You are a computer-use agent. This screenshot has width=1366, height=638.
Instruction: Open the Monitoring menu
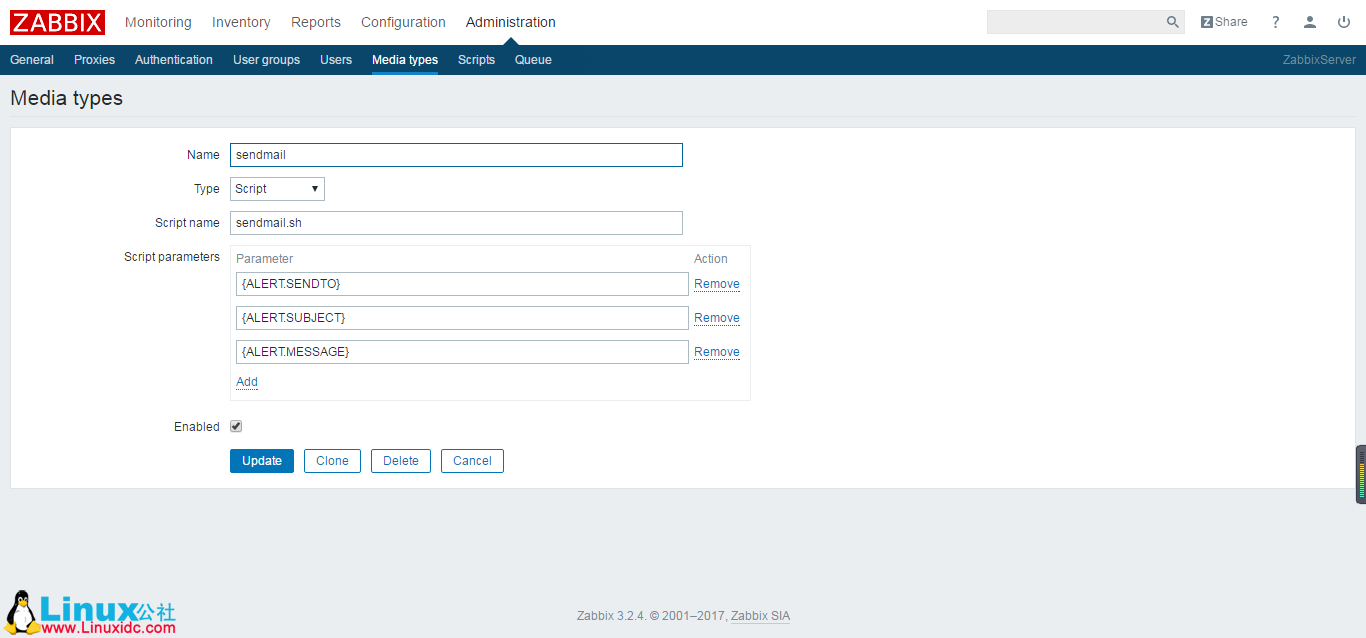tap(158, 21)
